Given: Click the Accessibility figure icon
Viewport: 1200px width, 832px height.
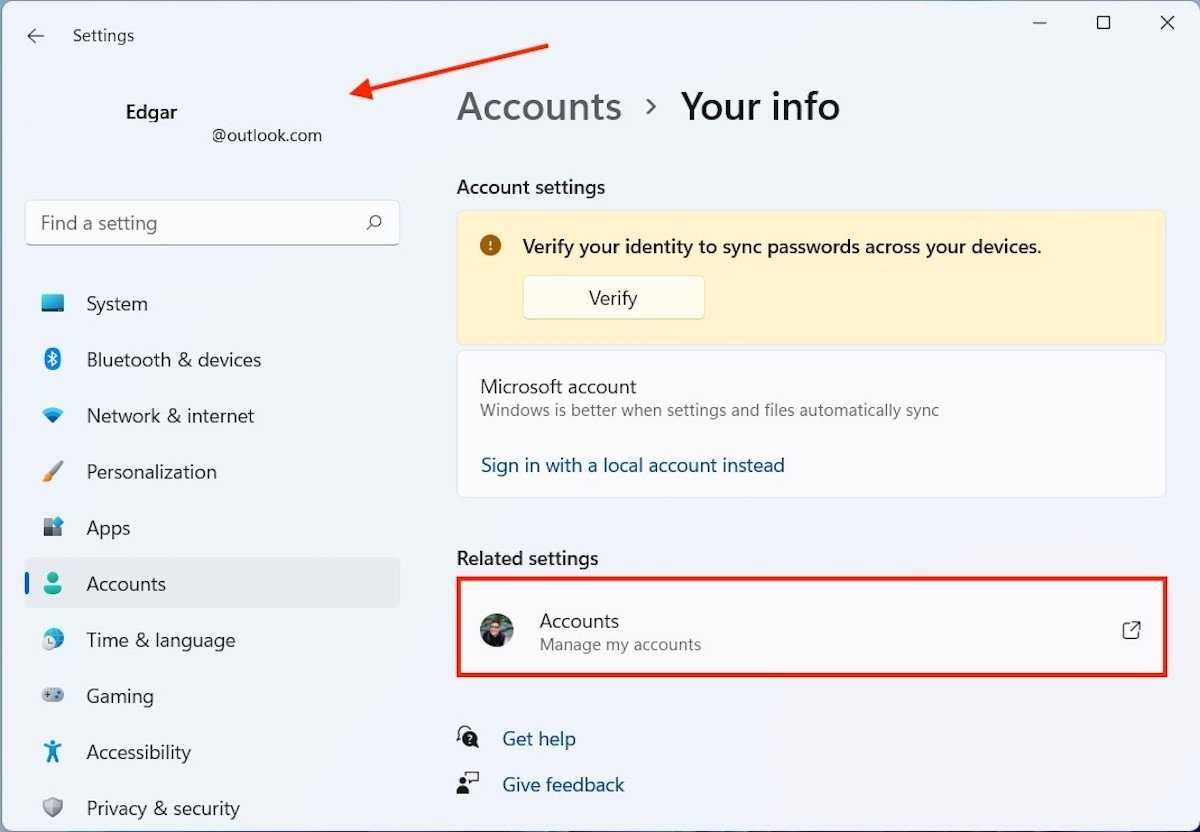Looking at the screenshot, I should point(53,752).
